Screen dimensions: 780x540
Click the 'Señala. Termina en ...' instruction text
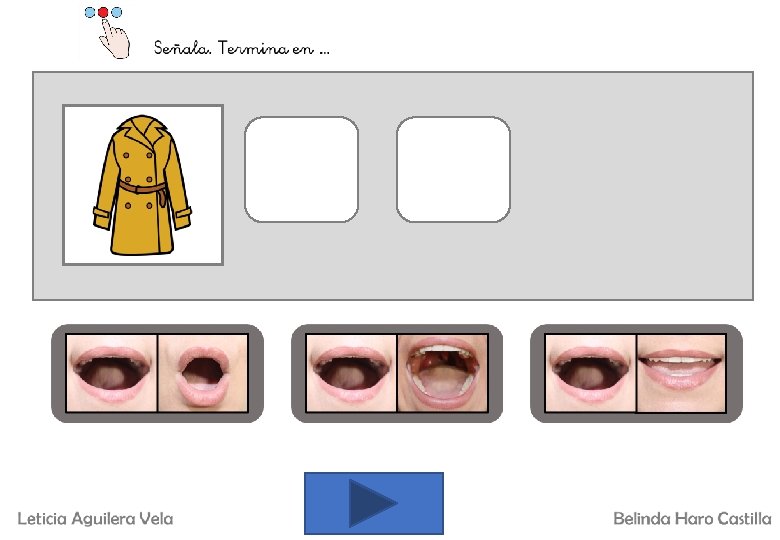[x=242, y=48]
